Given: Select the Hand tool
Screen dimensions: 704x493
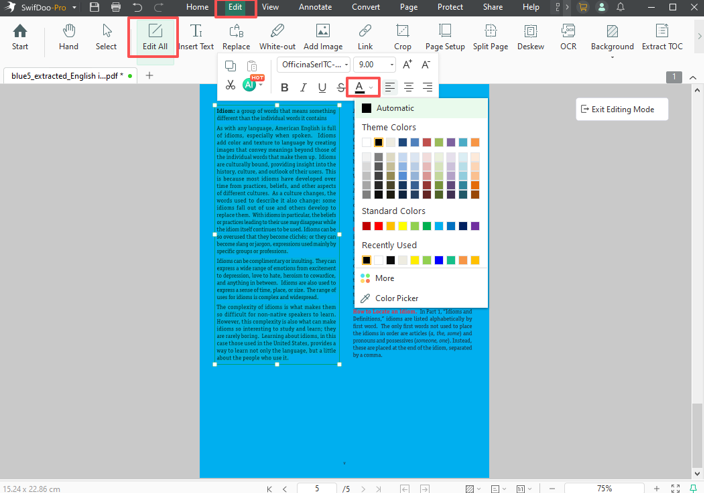Looking at the screenshot, I should pyautogui.click(x=68, y=37).
